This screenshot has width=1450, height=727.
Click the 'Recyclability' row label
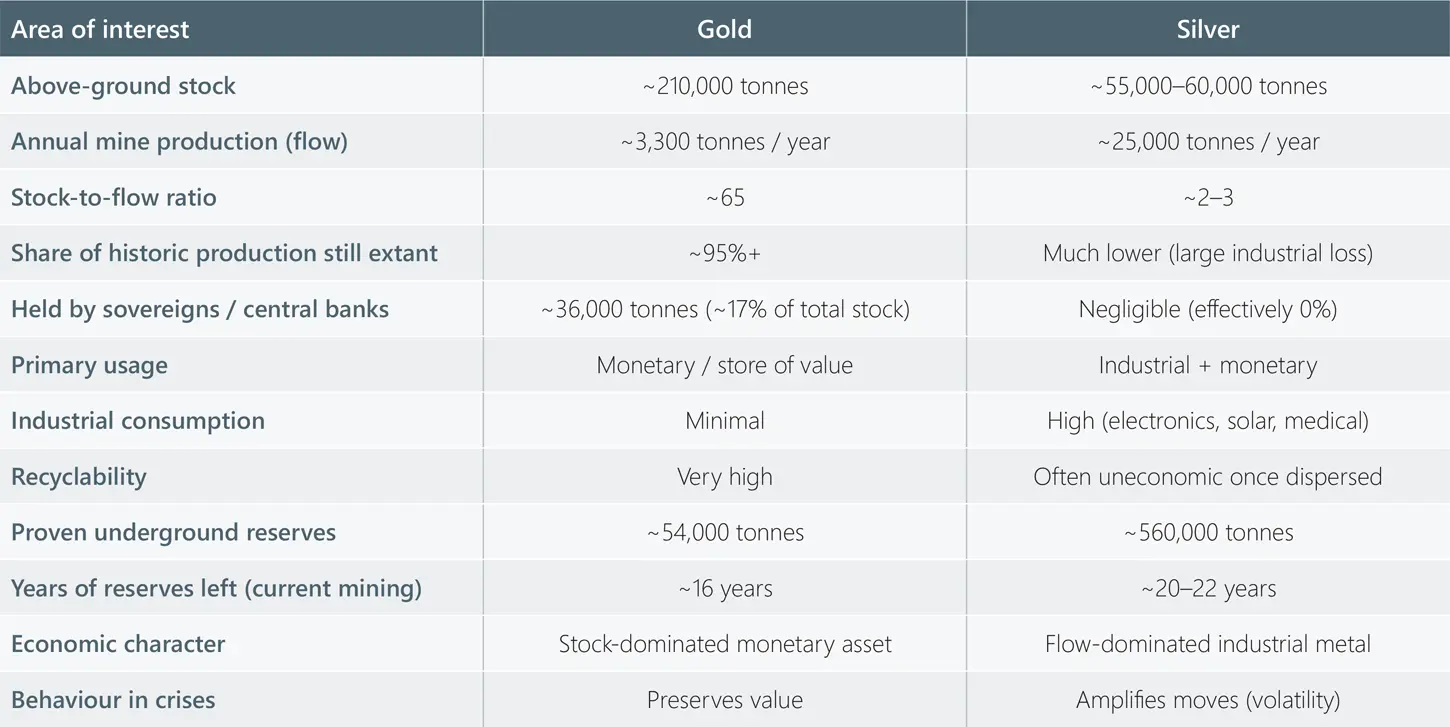point(79,477)
